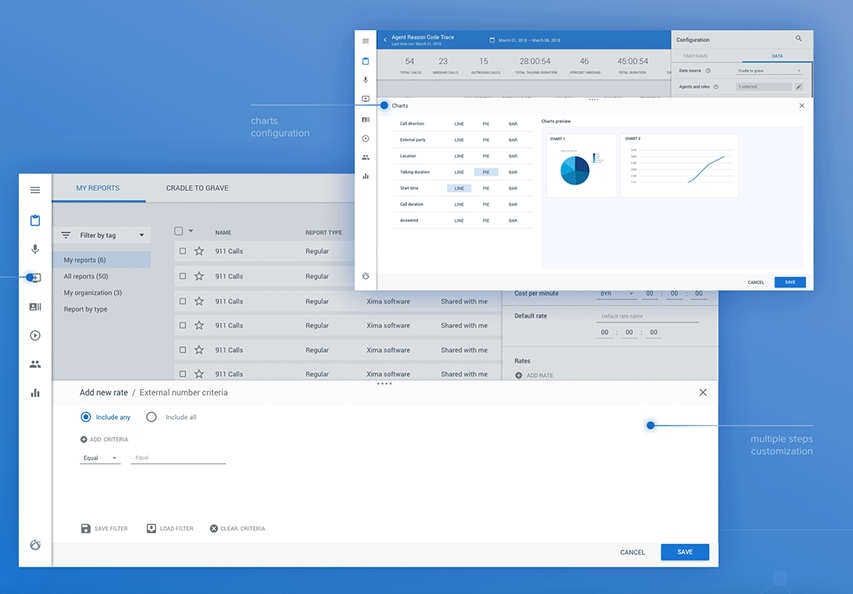Click the Clear Criteria x icon

(x=214, y=528)
